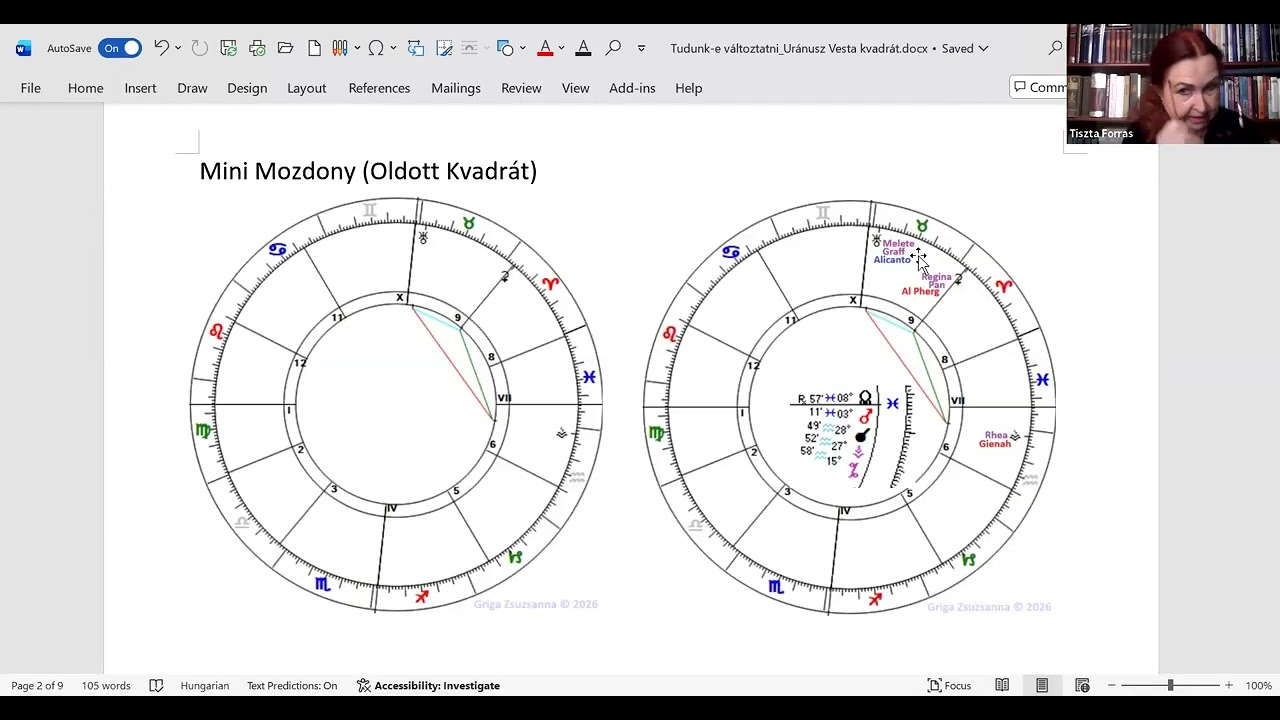Click the Redo icon

tap(199, 48)
